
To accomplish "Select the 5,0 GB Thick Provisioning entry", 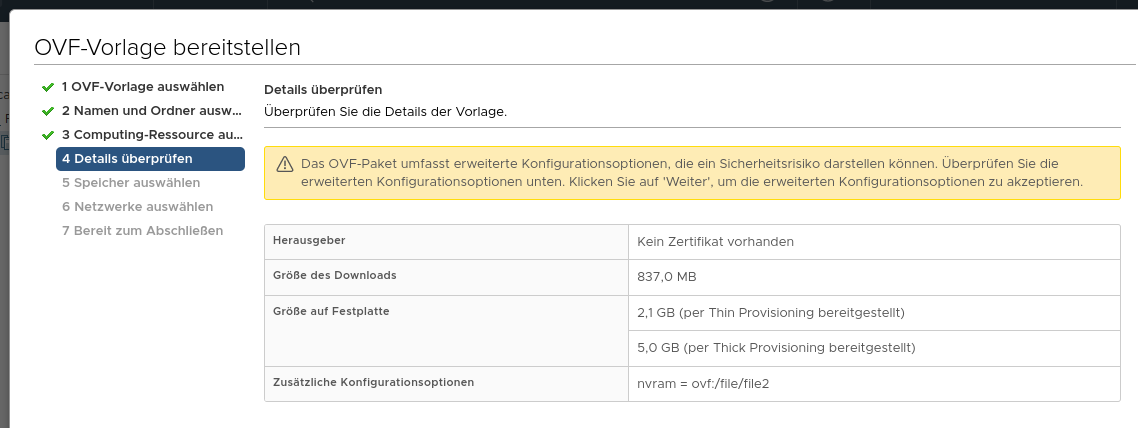I will [x=776, y=348].
